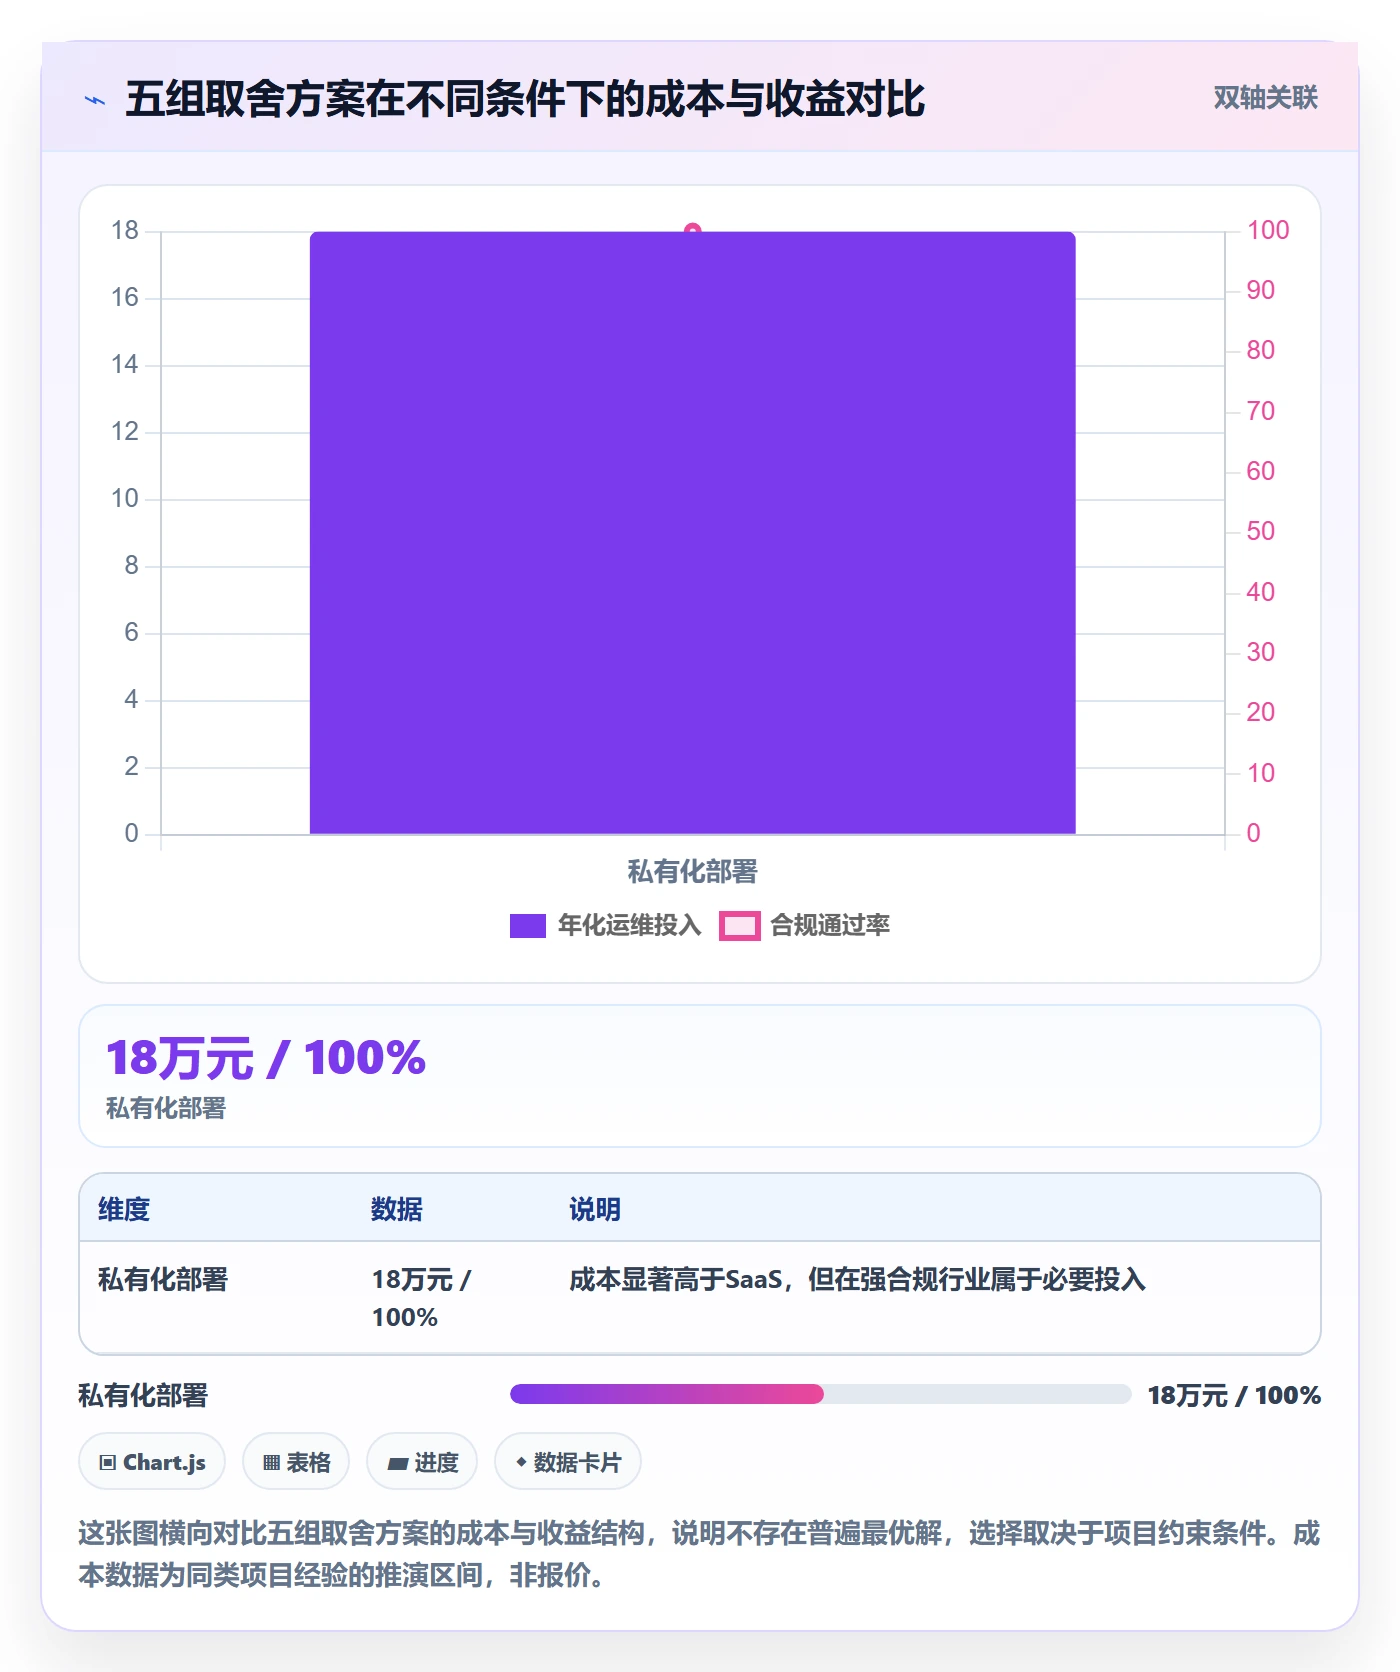
Task: Click the 进度 tag chip
Action: 422,1462
